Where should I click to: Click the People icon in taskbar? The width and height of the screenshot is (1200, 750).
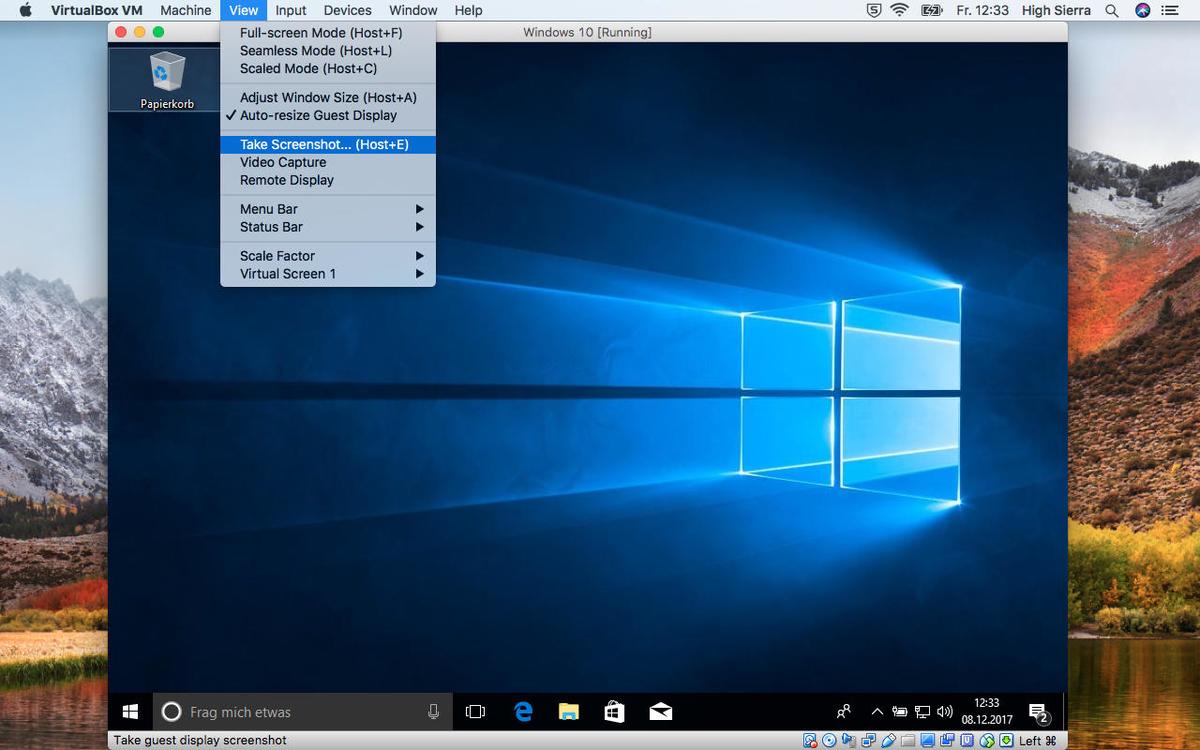[x=844, y=712]
